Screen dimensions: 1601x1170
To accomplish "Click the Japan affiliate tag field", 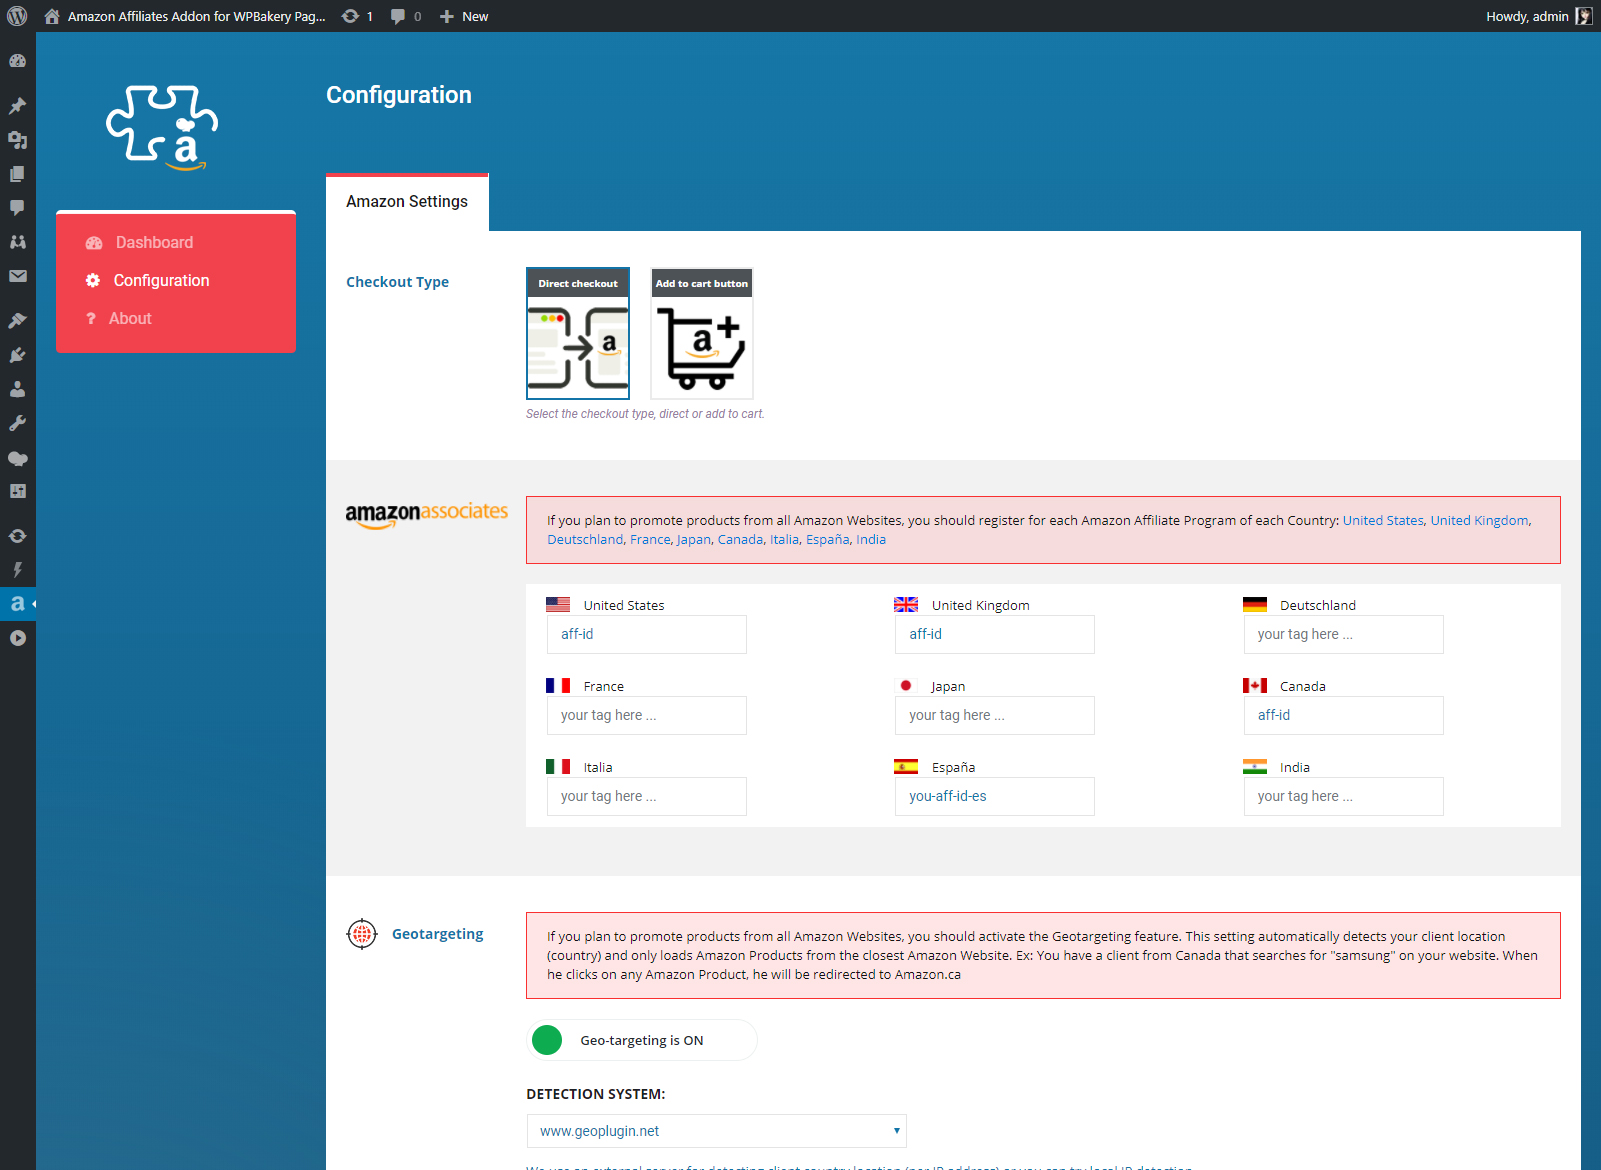I will tap(995, 715).
